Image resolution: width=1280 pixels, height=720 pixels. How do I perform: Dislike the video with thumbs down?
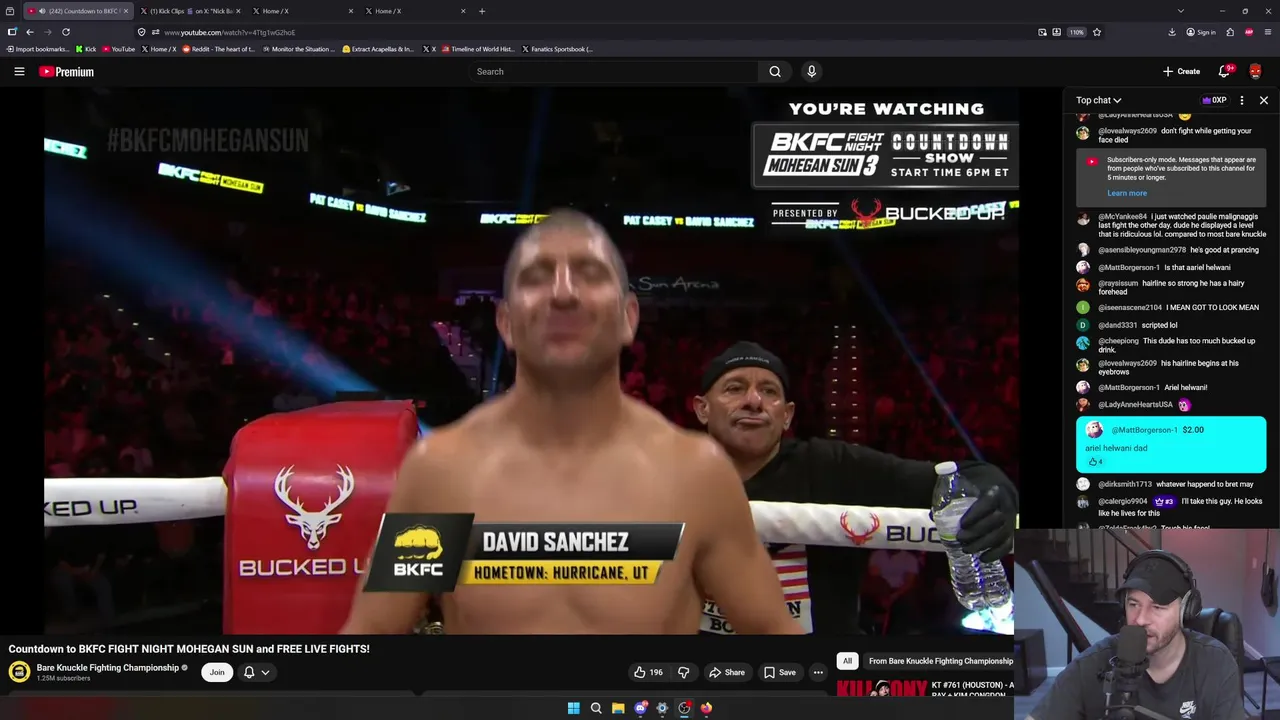click(x=684, y=672)
